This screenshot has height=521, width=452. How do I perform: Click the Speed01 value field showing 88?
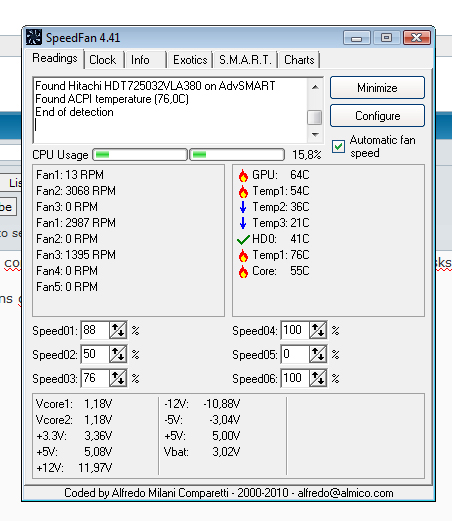click(x=95, y=330)
